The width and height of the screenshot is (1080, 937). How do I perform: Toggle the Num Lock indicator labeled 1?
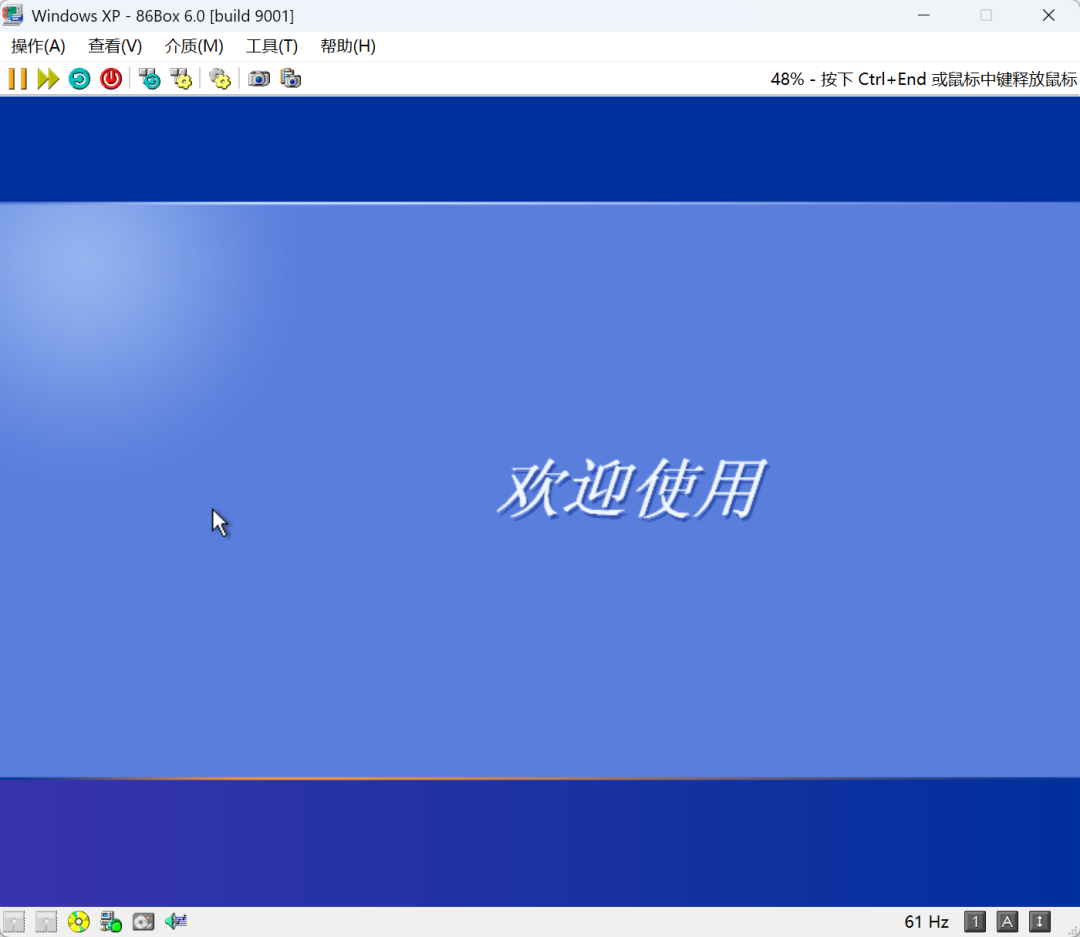(975, 922)
